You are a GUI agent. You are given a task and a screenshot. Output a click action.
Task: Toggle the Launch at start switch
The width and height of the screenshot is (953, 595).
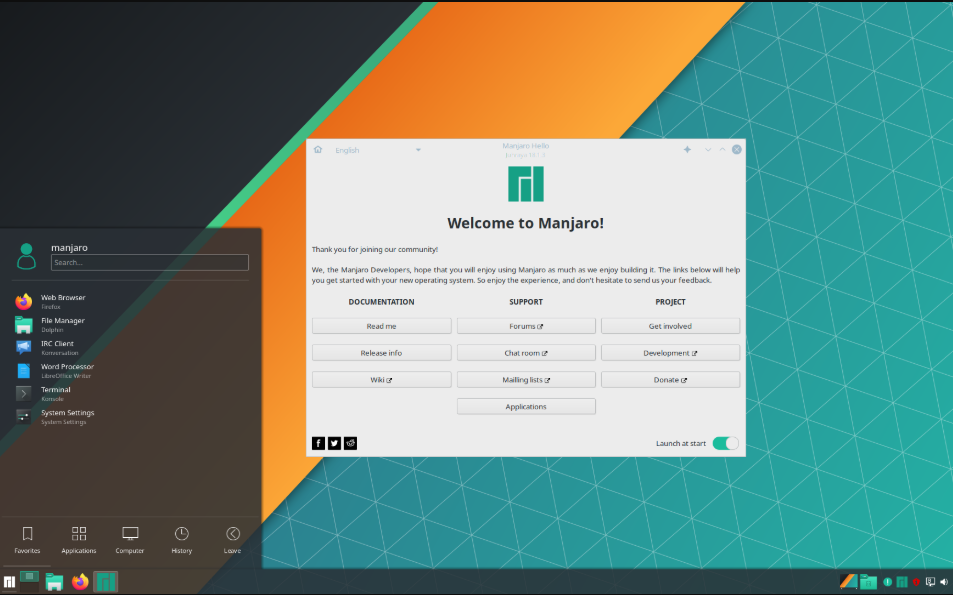[x=725, y=443]
